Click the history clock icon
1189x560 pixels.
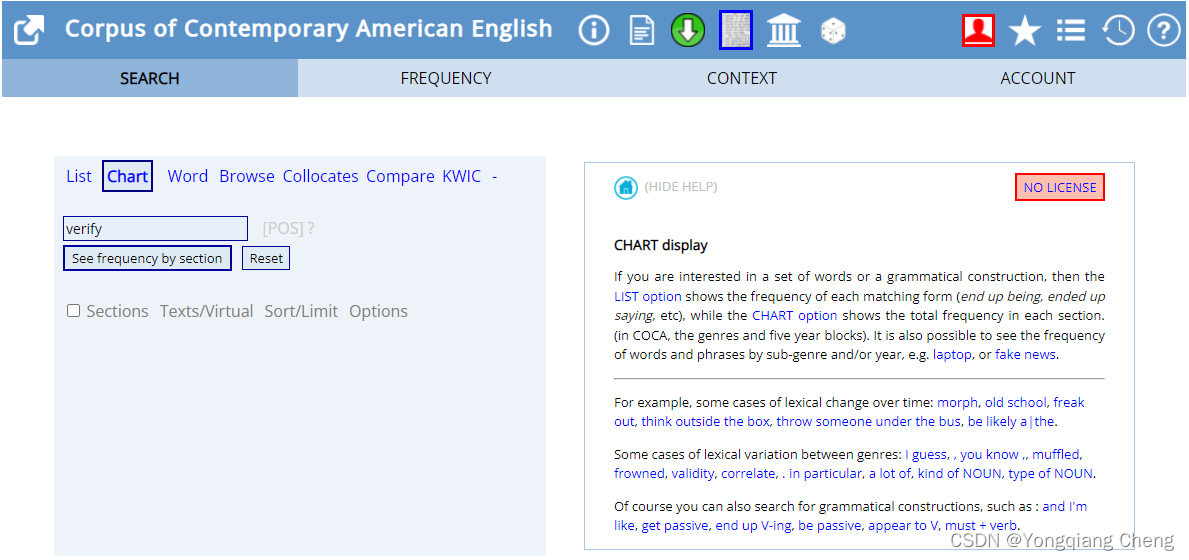(x=1118, y=31)
